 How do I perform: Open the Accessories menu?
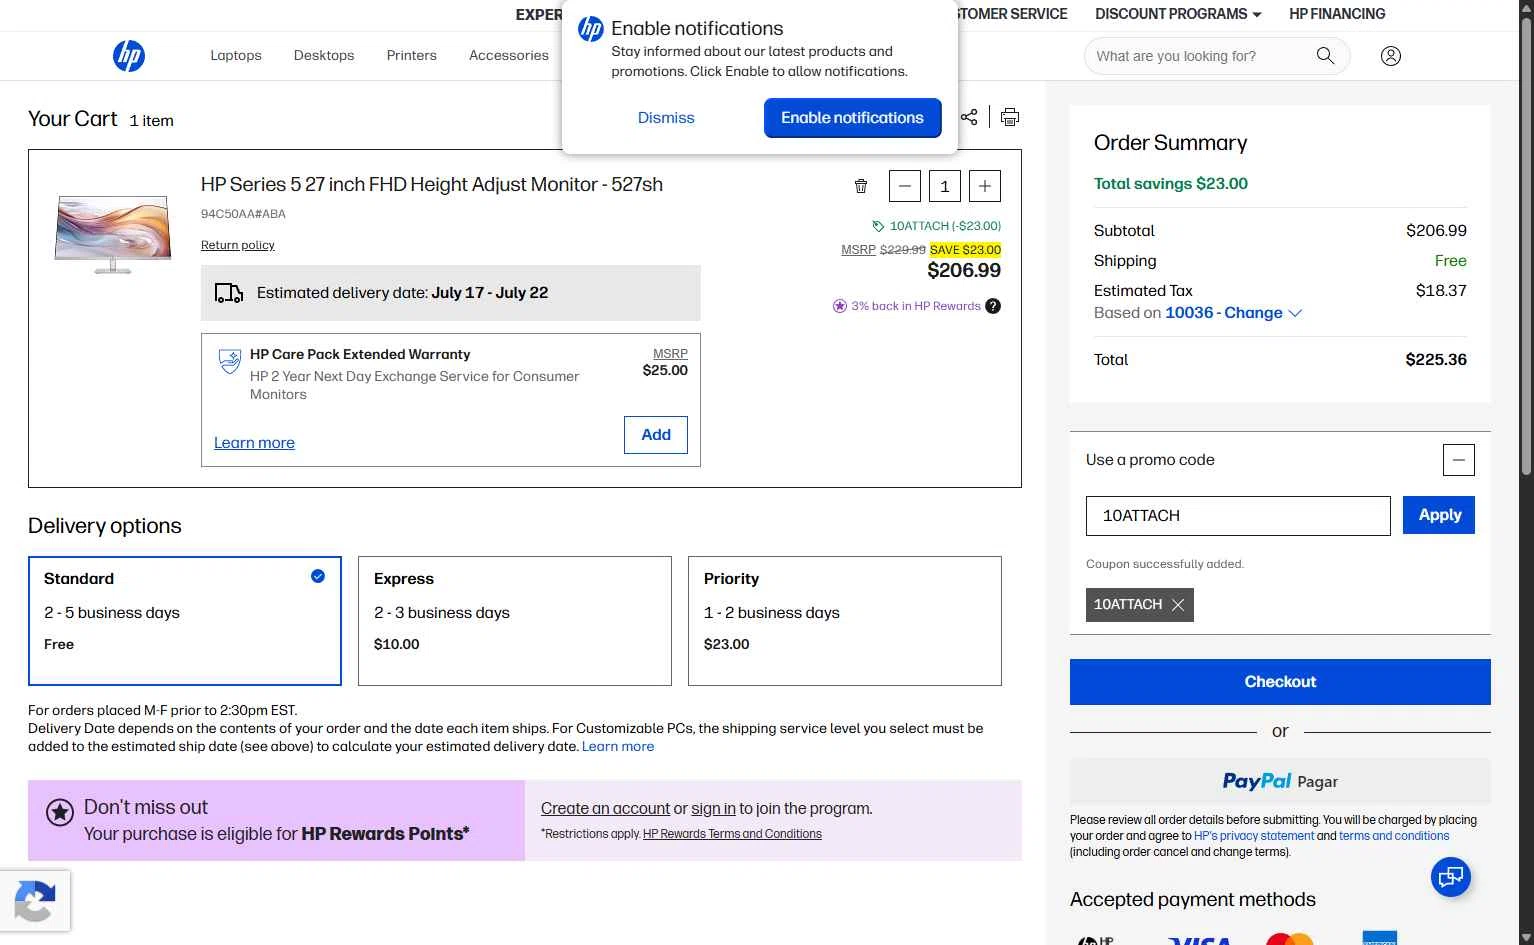pos(509,56)
